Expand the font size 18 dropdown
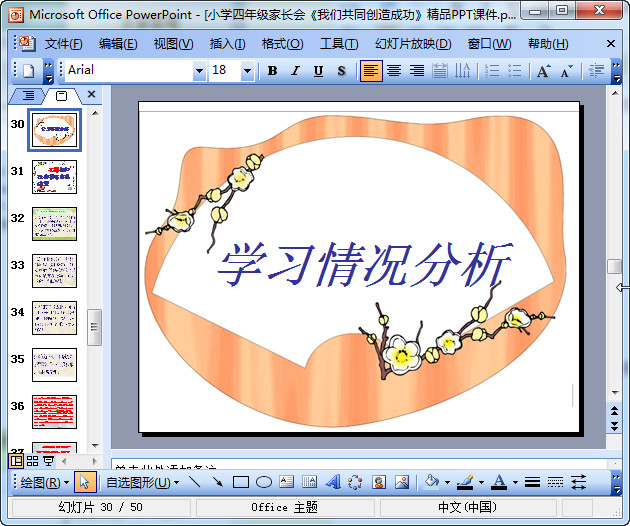630x526 pixels. pos(248,71)
